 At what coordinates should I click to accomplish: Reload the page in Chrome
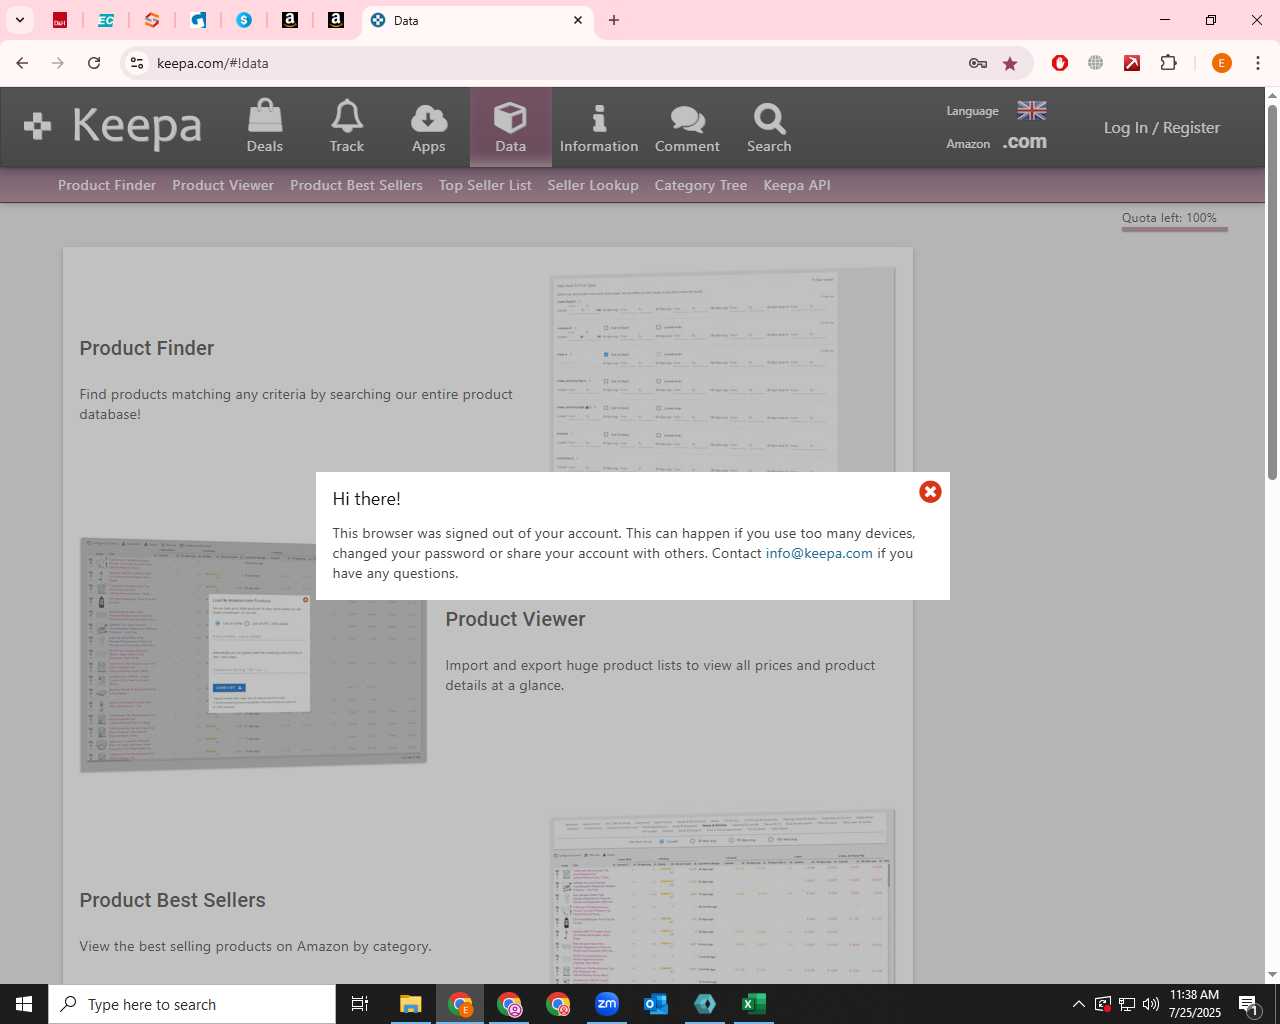coord(94,63)
